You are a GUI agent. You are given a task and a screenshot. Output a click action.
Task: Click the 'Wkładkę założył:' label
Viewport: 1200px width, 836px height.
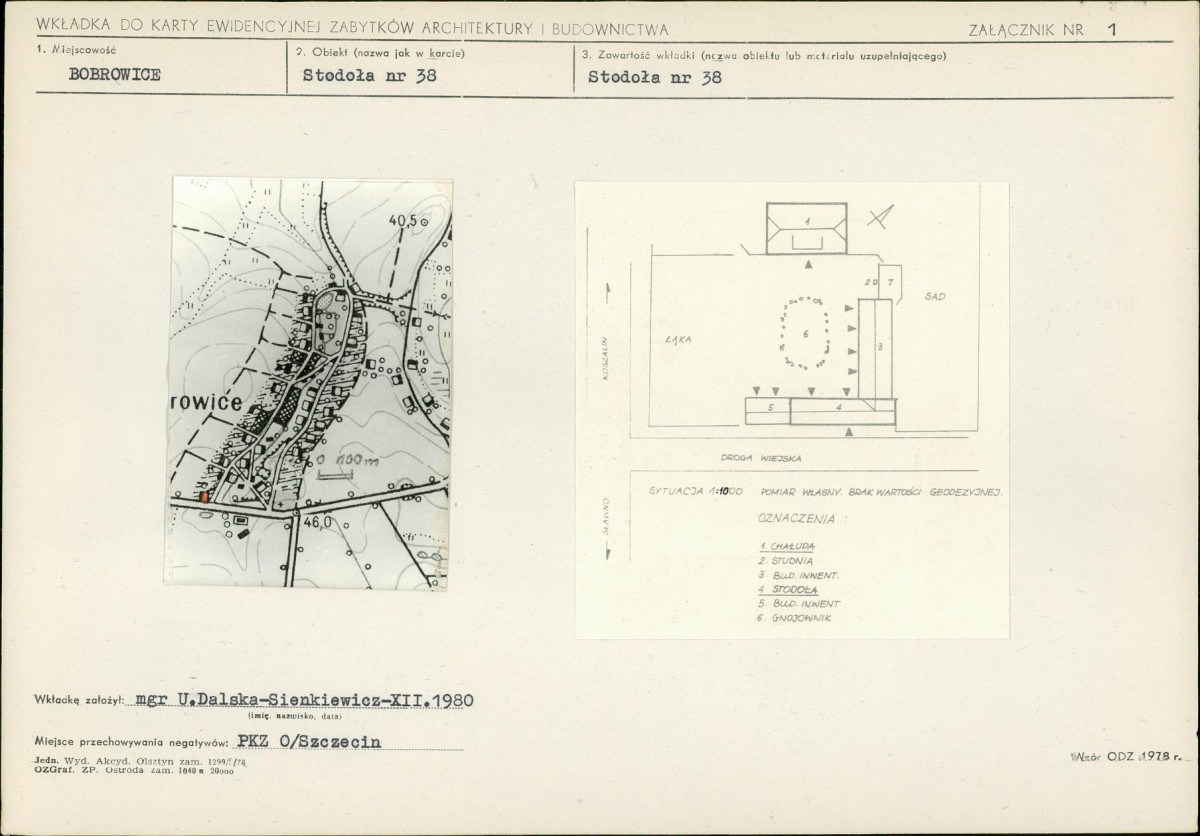click(78, 702)
